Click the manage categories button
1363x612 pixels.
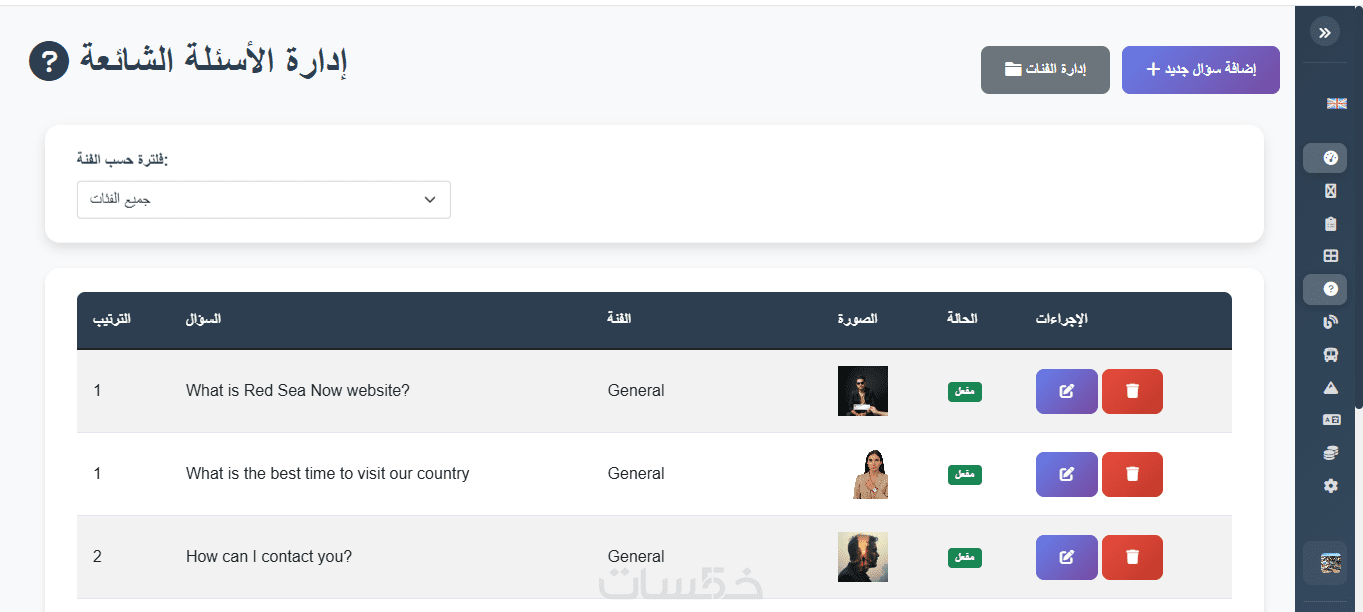point(1045,70)
